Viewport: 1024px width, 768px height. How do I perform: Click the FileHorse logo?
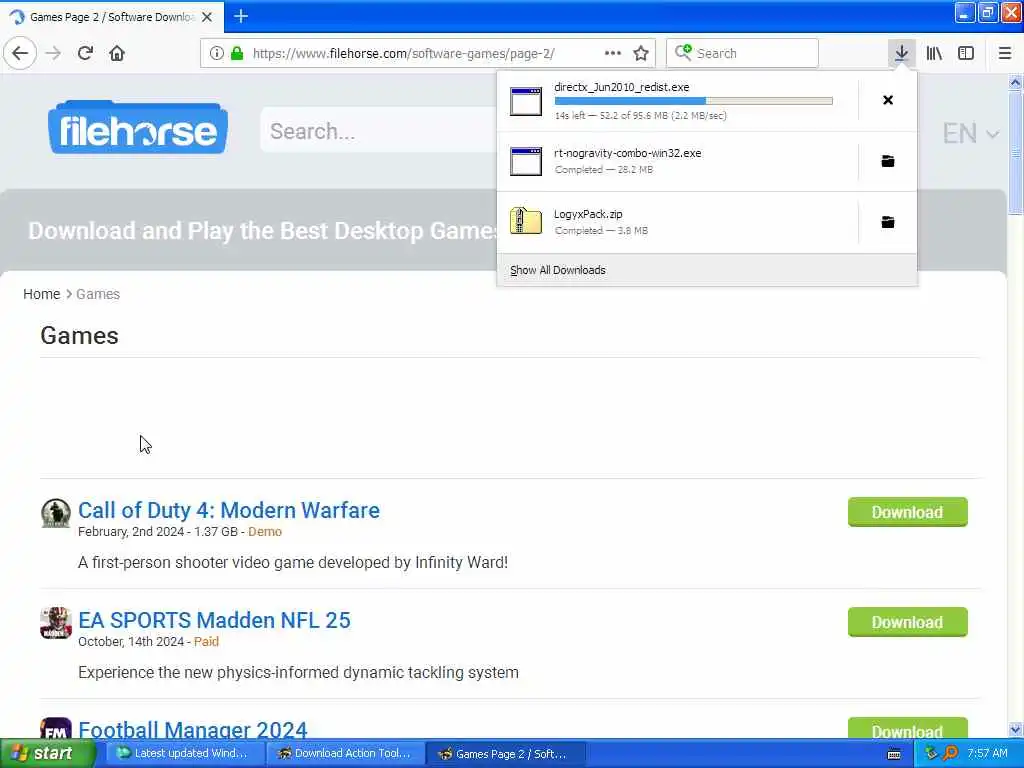[138, 127]
